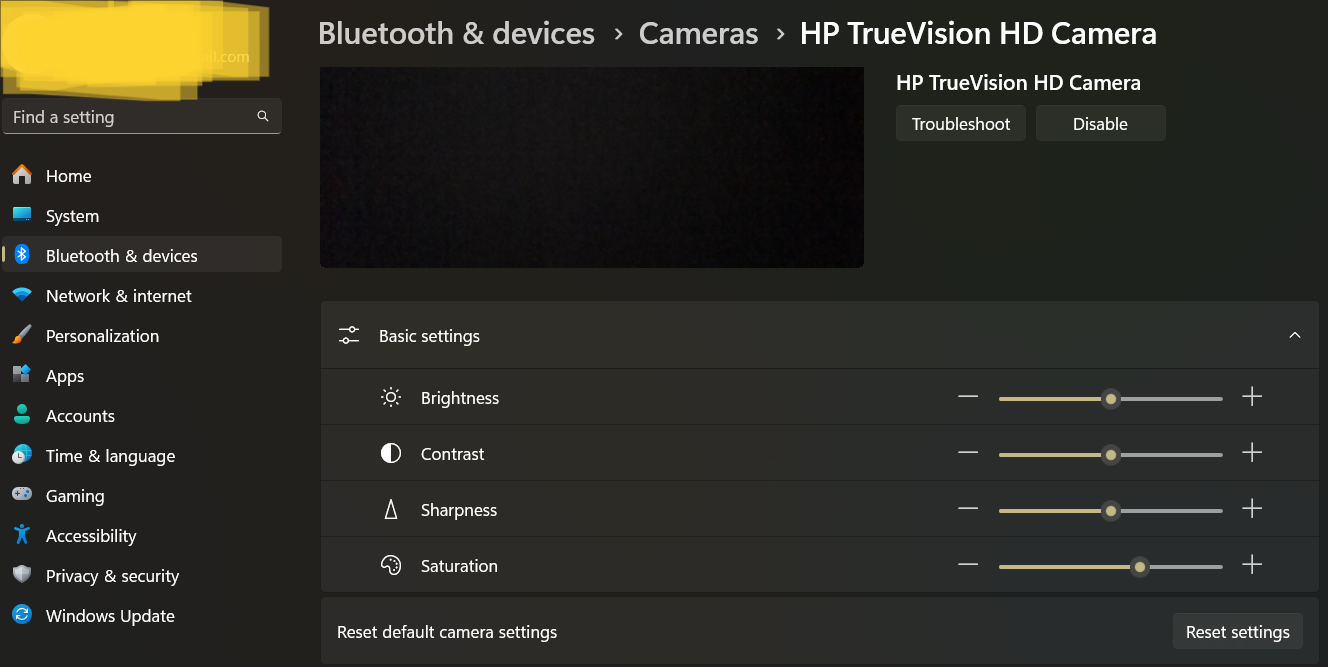The width and height of the screenshot is (1328, 667).
Task: Click the Apps icon in the sidebar
Action: (22, 375)
